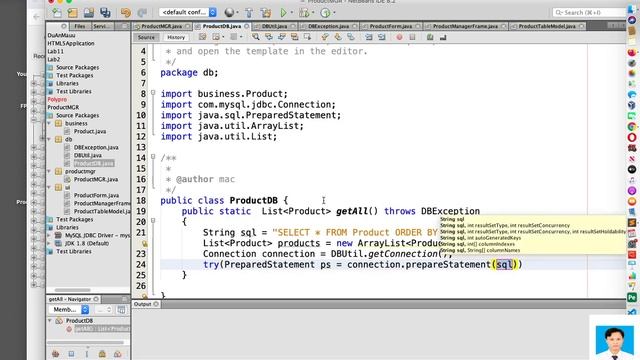Screen dimensions: 640x360
Task: Switch to the ProductManagerFrame.java editor tab
Action: point(465,26)
